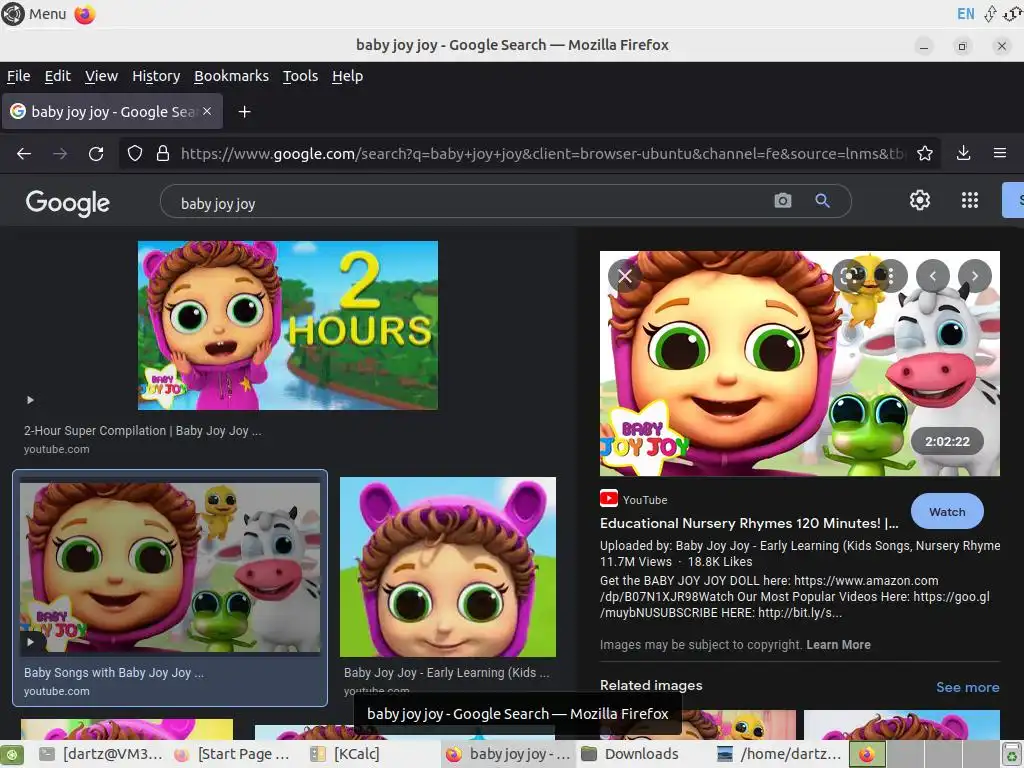1024x768 pixels.
Task: Open Firefox hamburger application menu
Action: coord(1000,153)
